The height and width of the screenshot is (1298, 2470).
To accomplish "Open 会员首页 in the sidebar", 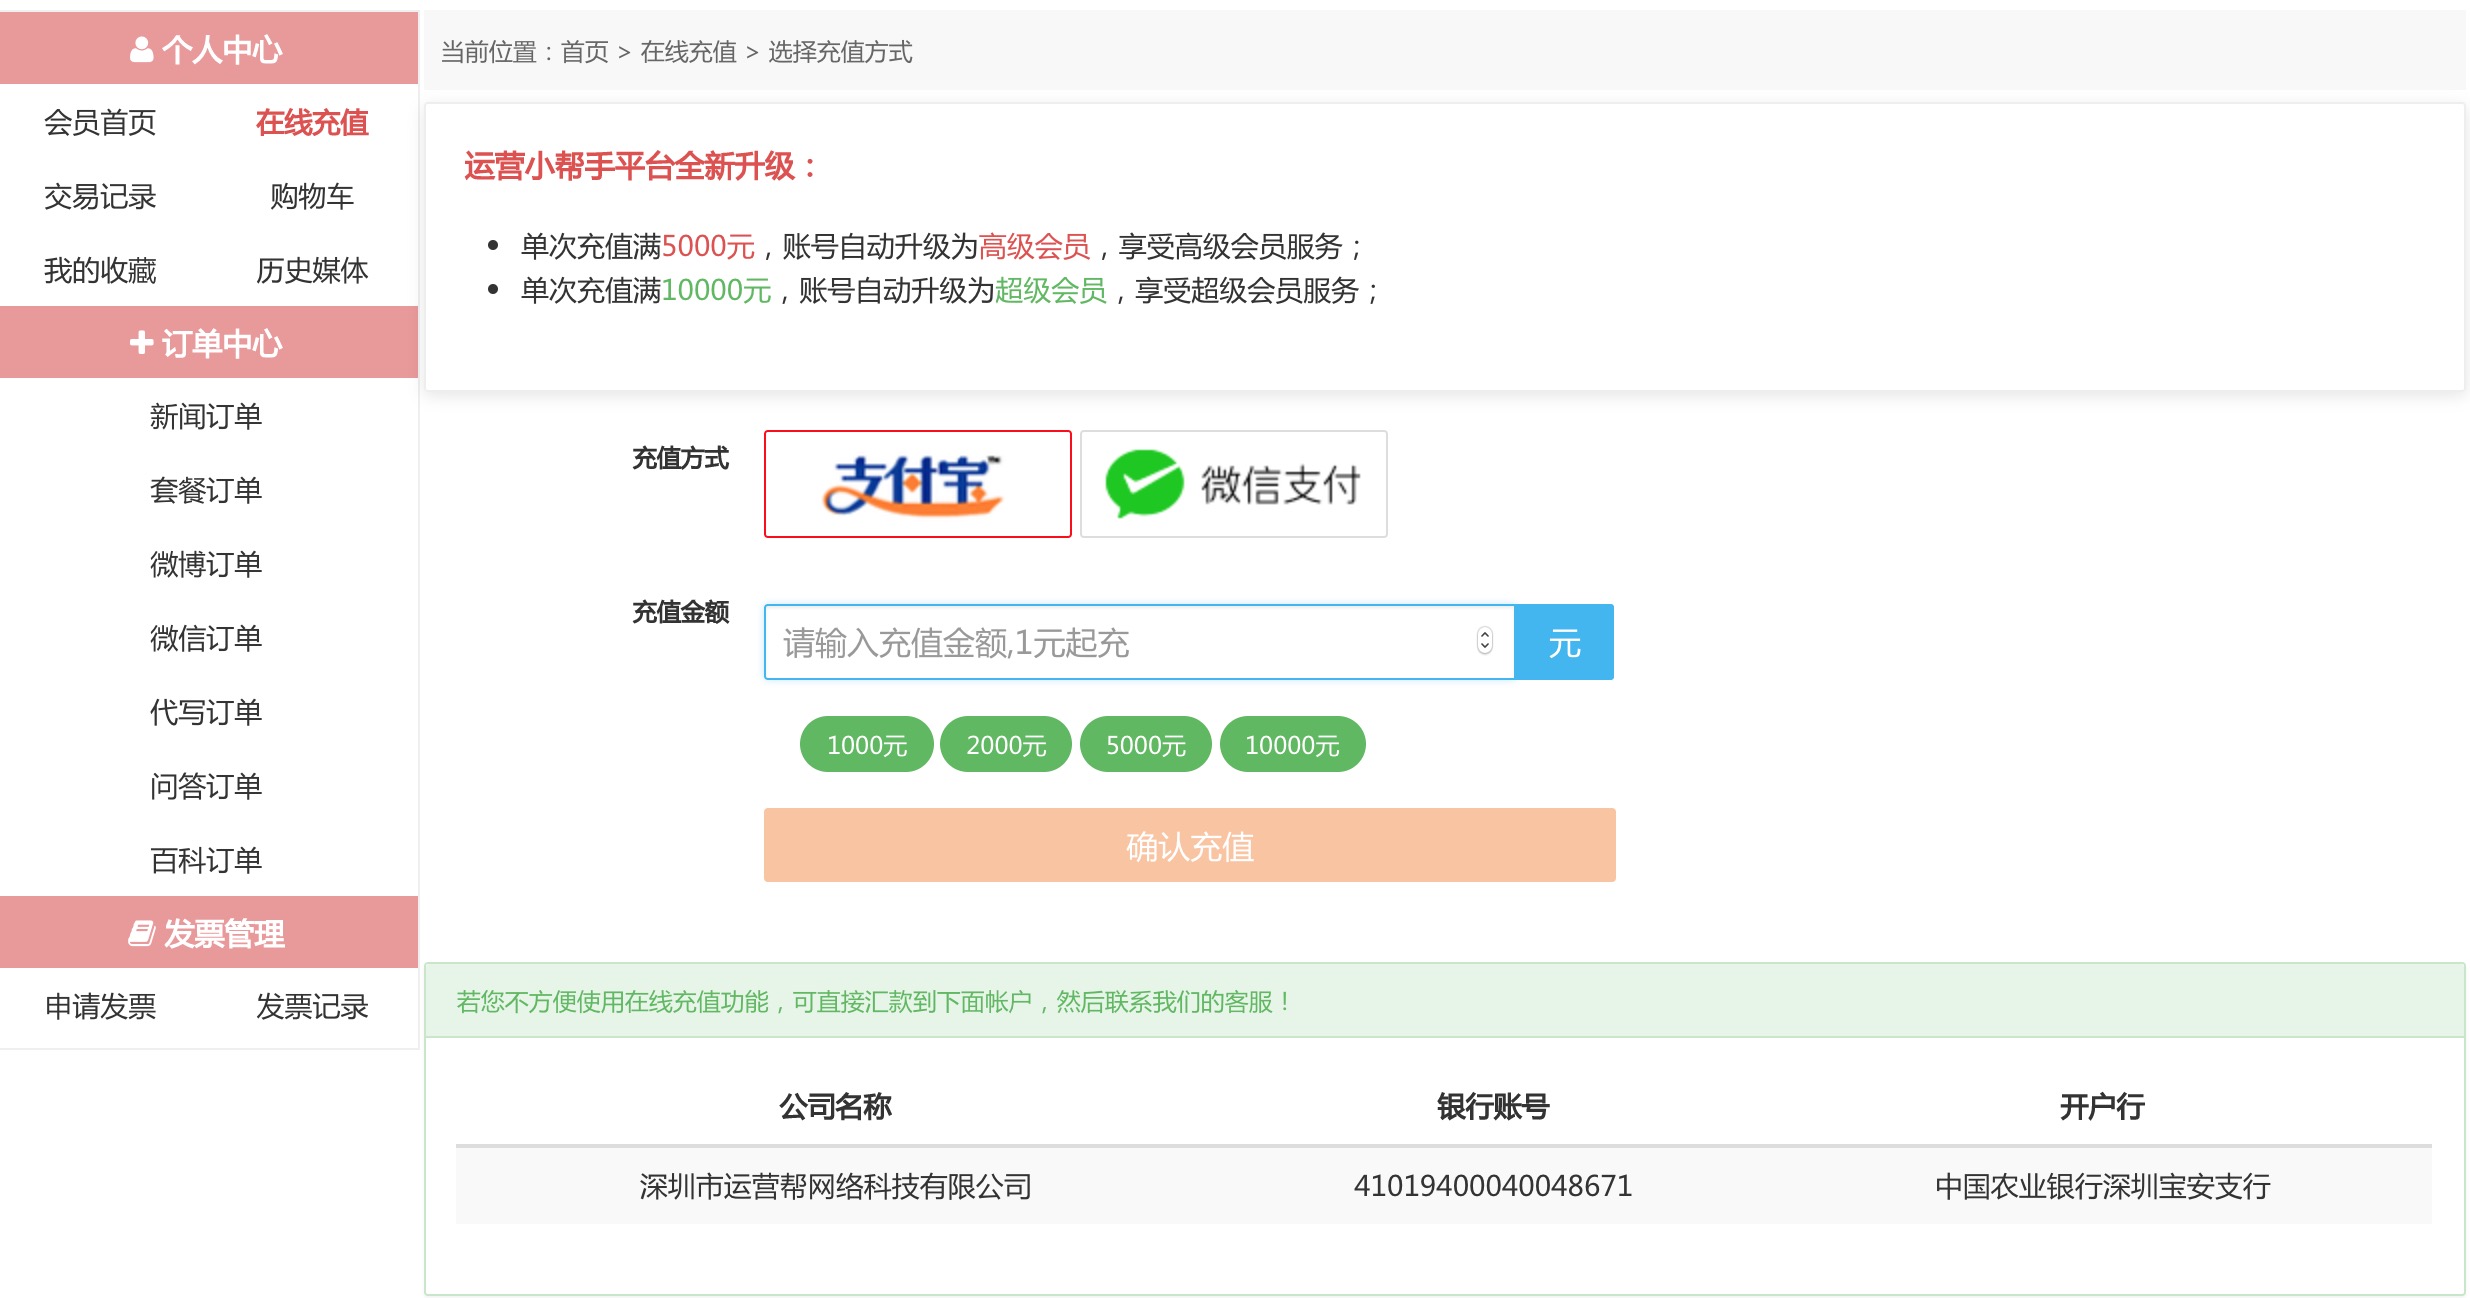I will coord(100,123).
